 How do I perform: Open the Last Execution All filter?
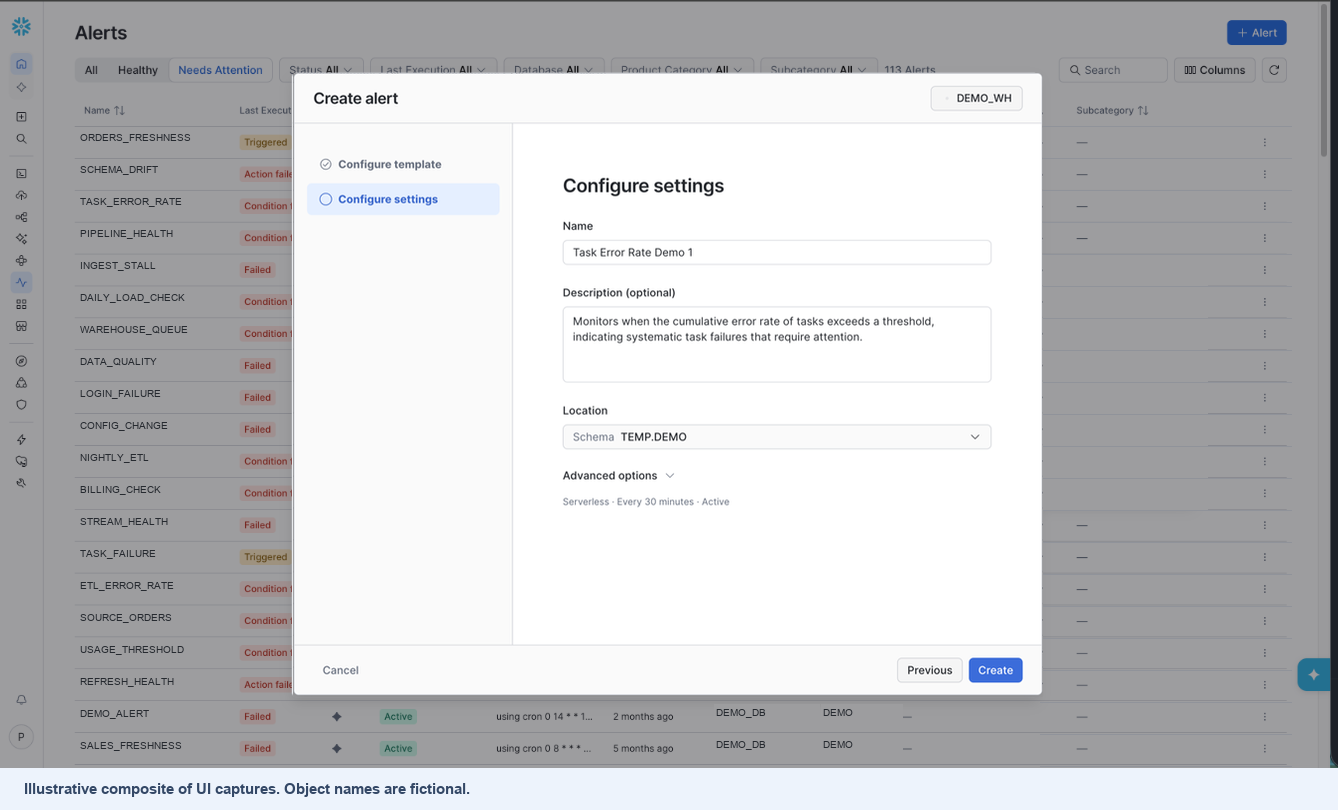point(433,70)
